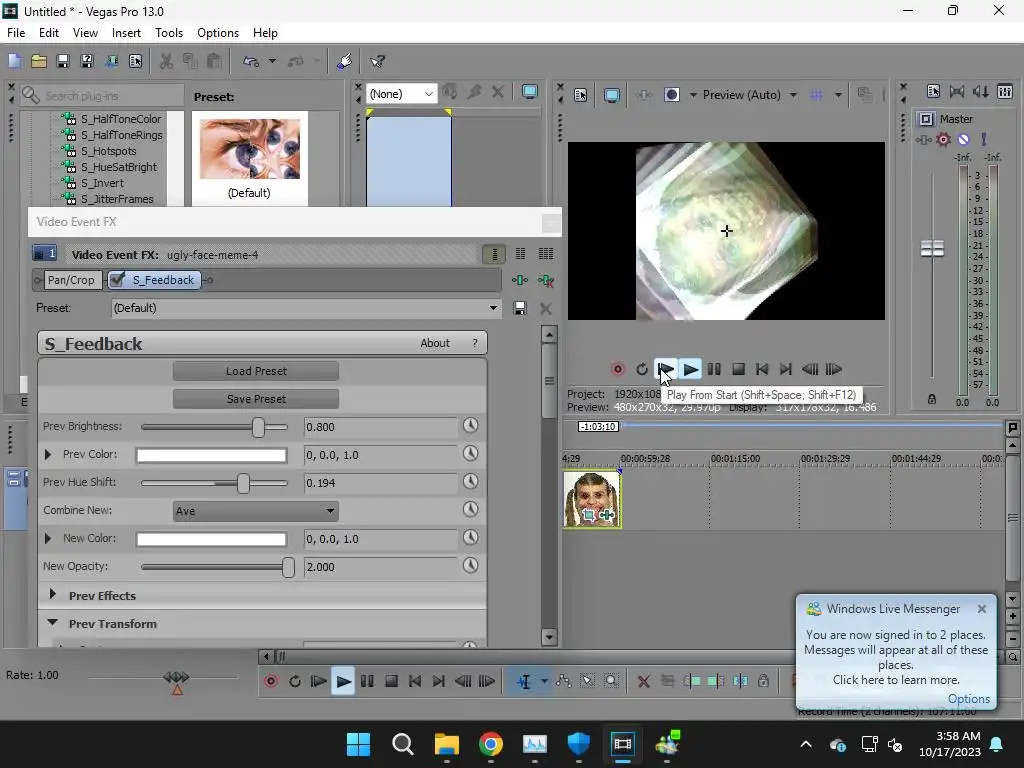
Task: Toggle animate clock for Prev Brightness
Action: [x=470, y=426]
